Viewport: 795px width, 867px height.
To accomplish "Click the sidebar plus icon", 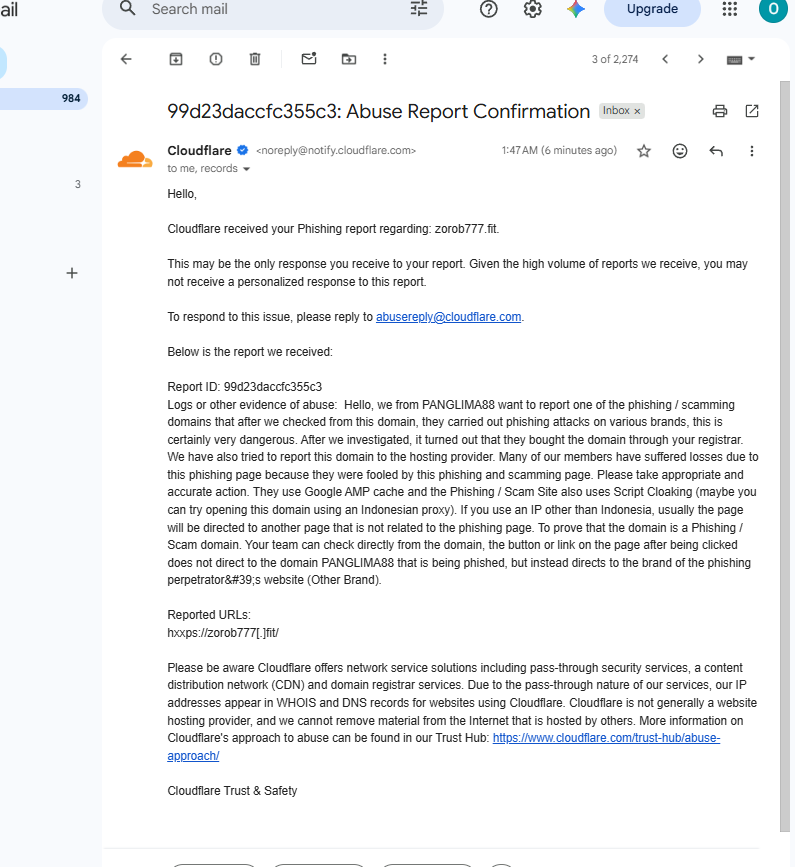I will tap(72, 273).
